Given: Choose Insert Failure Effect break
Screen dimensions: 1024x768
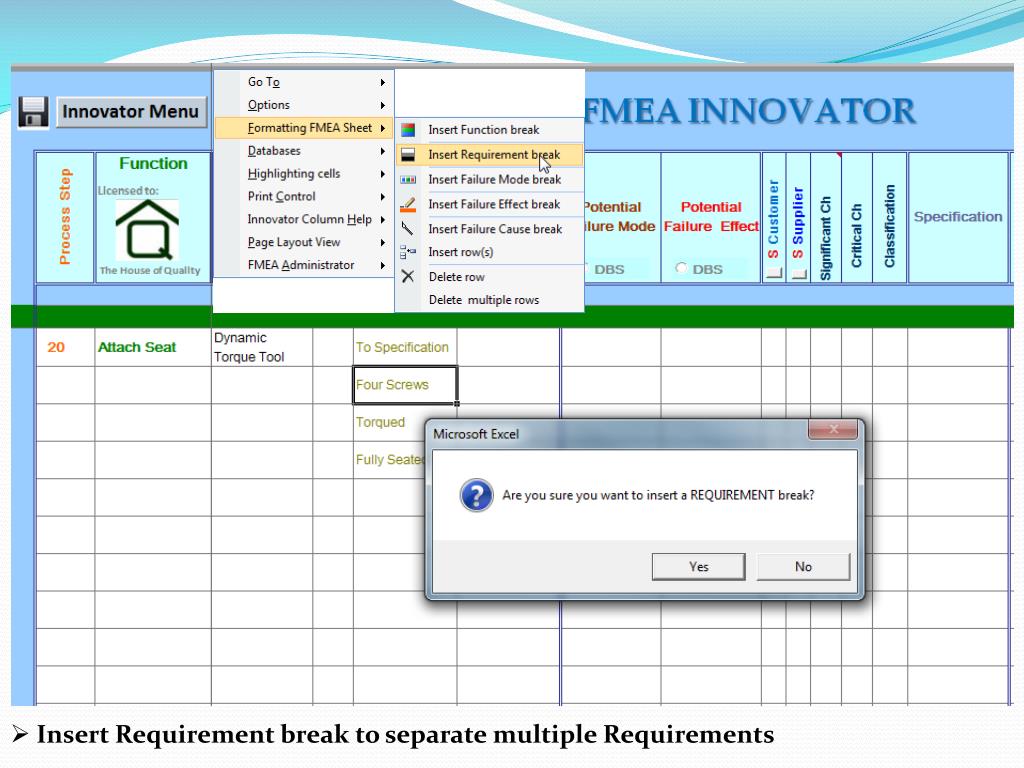Looking at the screenshot, I should point(489,204).
